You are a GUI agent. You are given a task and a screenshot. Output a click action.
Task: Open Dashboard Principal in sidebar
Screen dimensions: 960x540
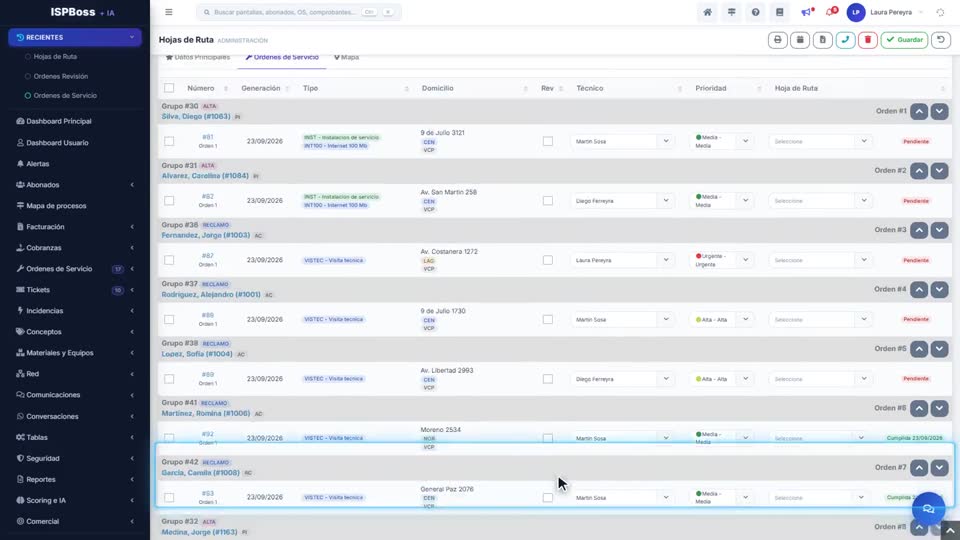tap(59, 121)
